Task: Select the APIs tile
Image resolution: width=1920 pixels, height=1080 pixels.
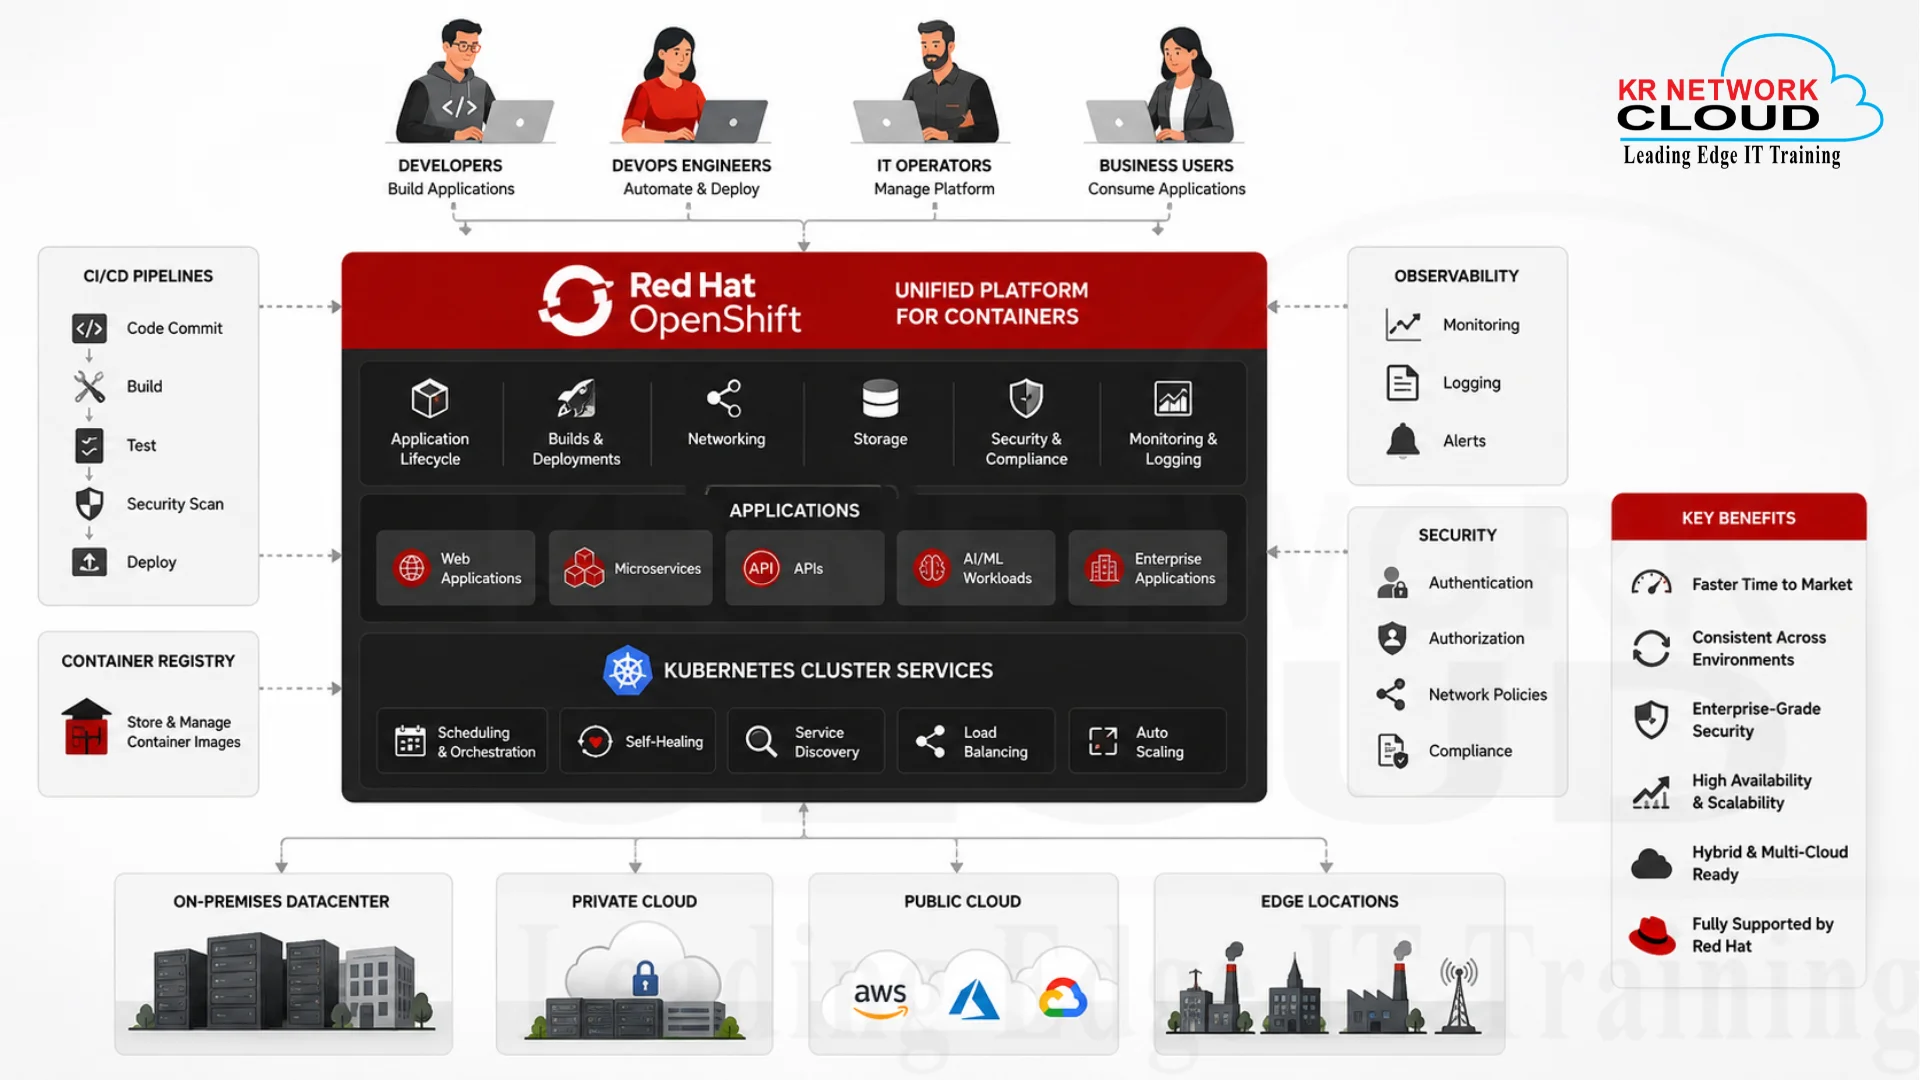Action: (x=805, y=568)
